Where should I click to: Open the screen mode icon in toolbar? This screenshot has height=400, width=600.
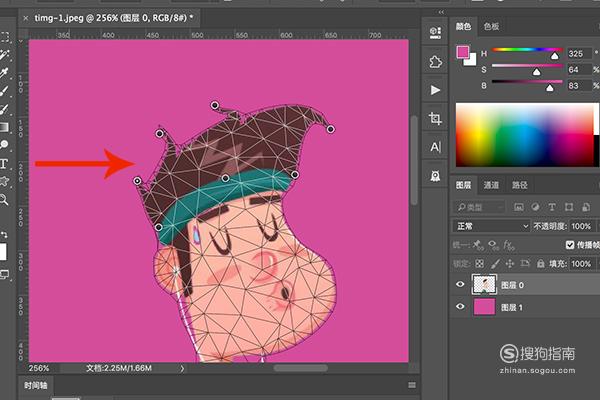(x=5, y=274)
